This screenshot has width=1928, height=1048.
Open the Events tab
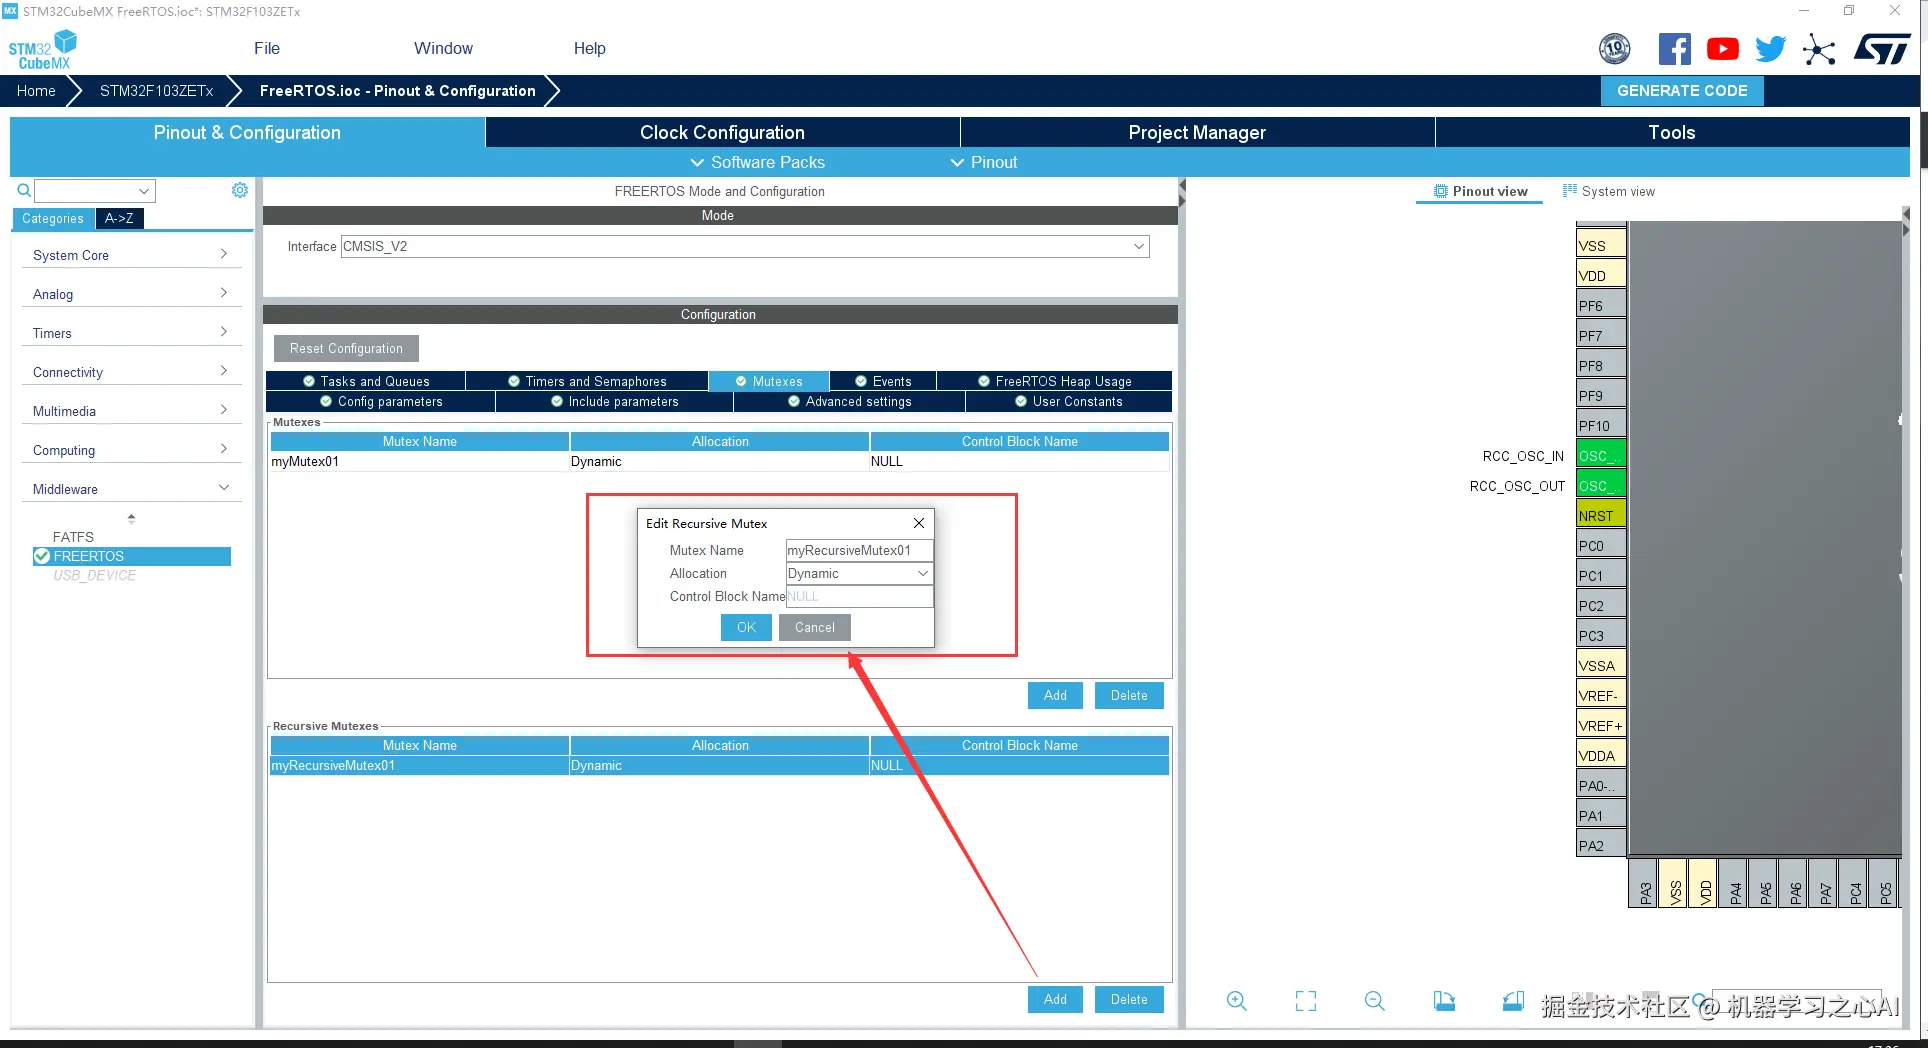884,381
